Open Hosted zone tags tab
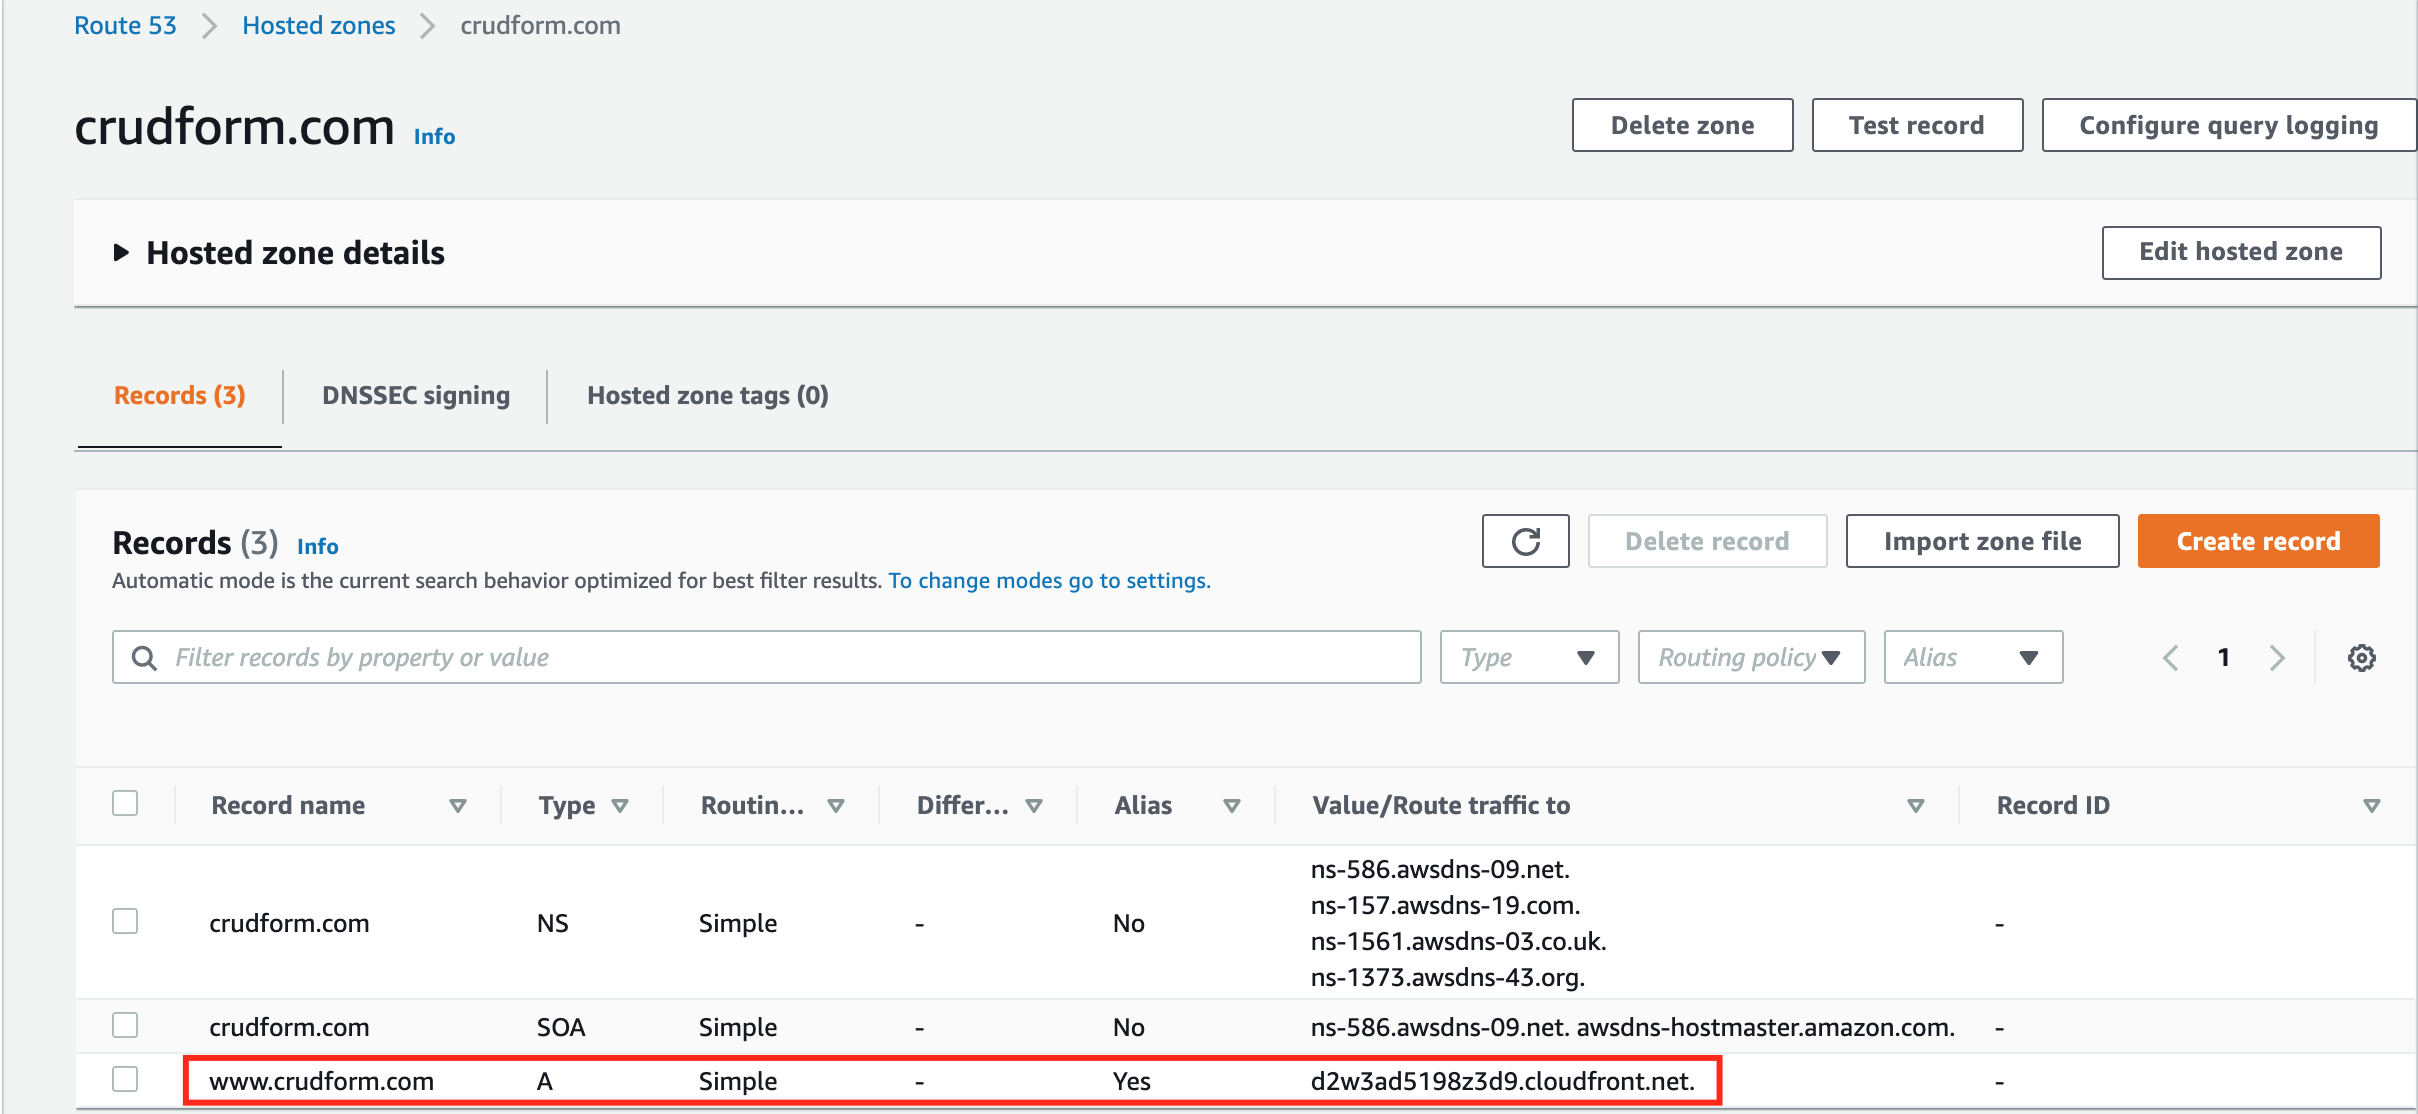2418x1114 pixels. pos(707,395)
